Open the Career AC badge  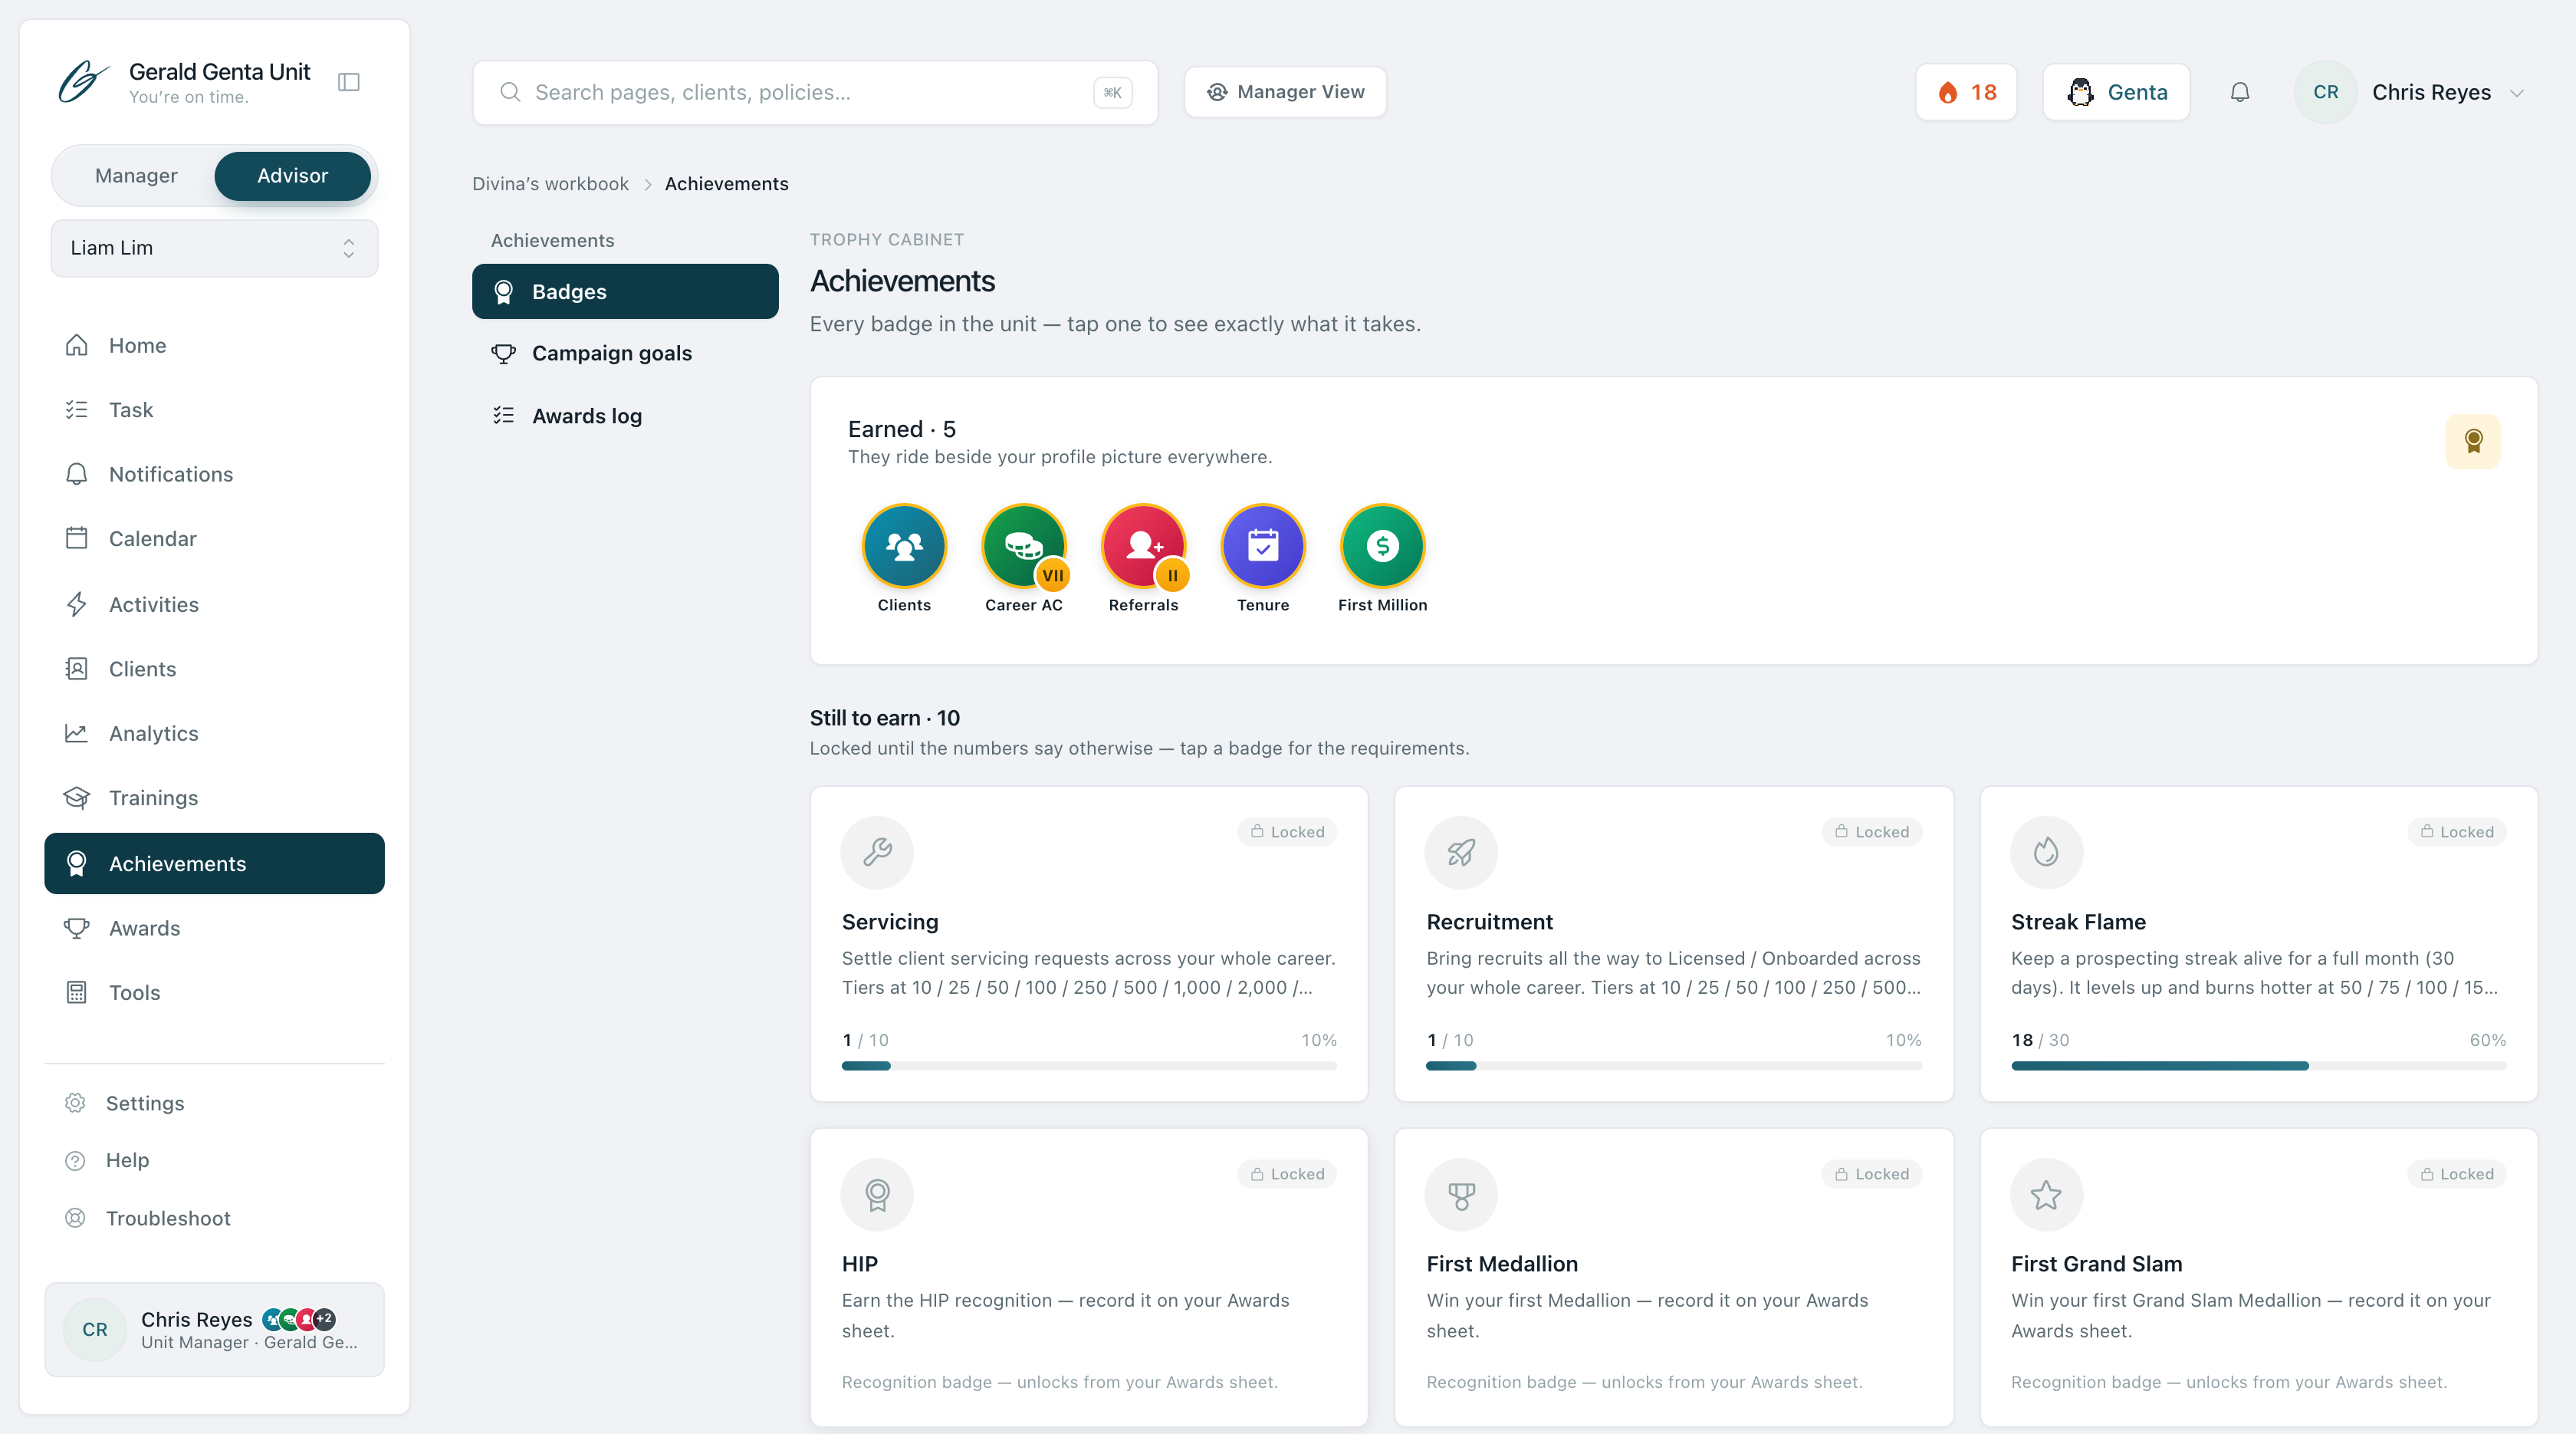(x=1024, y=546)
